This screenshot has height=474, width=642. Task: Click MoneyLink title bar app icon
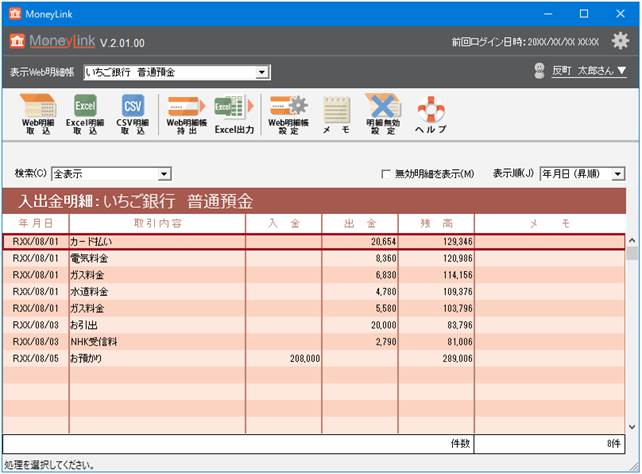click(15, 14)
